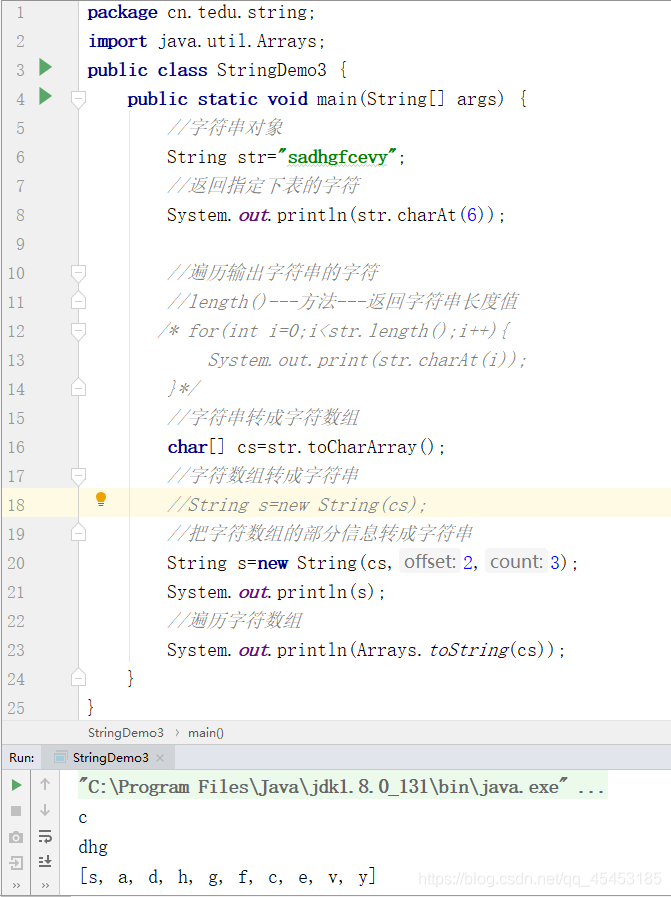Click the down arrow in the Run console toolbar

(x=45, y=811)
